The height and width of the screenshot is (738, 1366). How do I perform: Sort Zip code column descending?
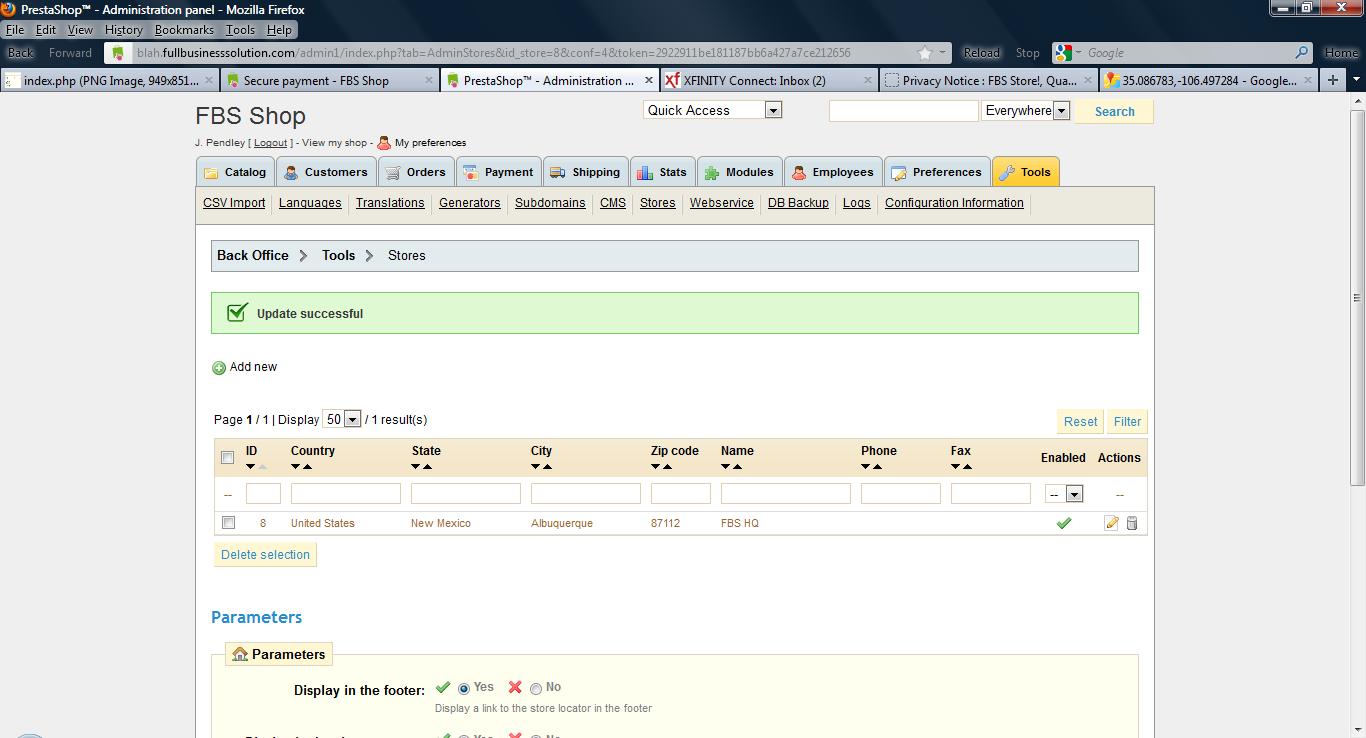[655, 467]
